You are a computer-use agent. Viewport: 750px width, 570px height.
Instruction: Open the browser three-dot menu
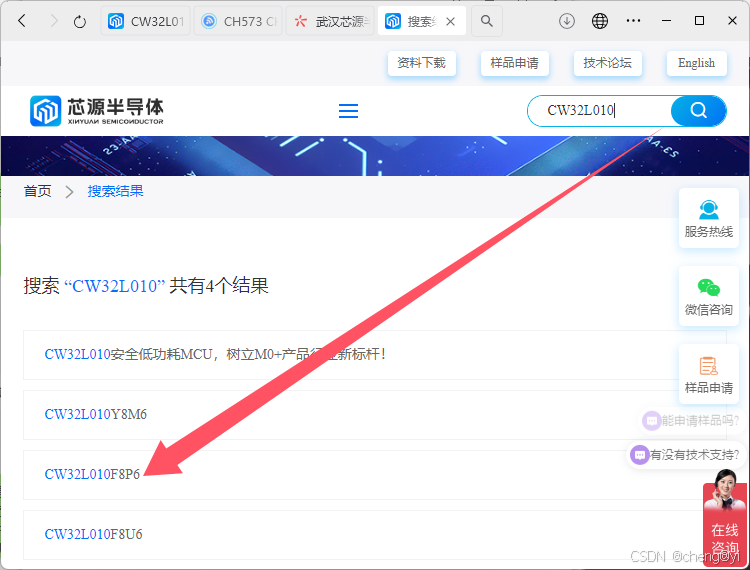(633, 21)
